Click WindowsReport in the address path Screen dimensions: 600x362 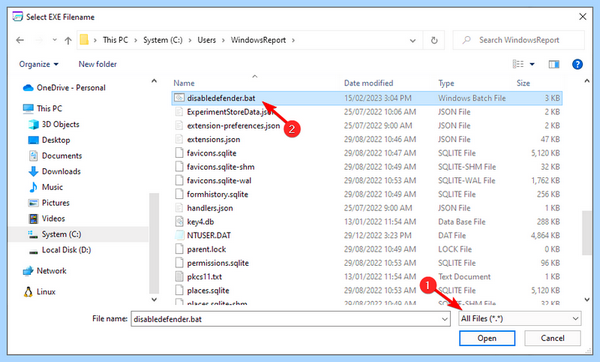258,40
